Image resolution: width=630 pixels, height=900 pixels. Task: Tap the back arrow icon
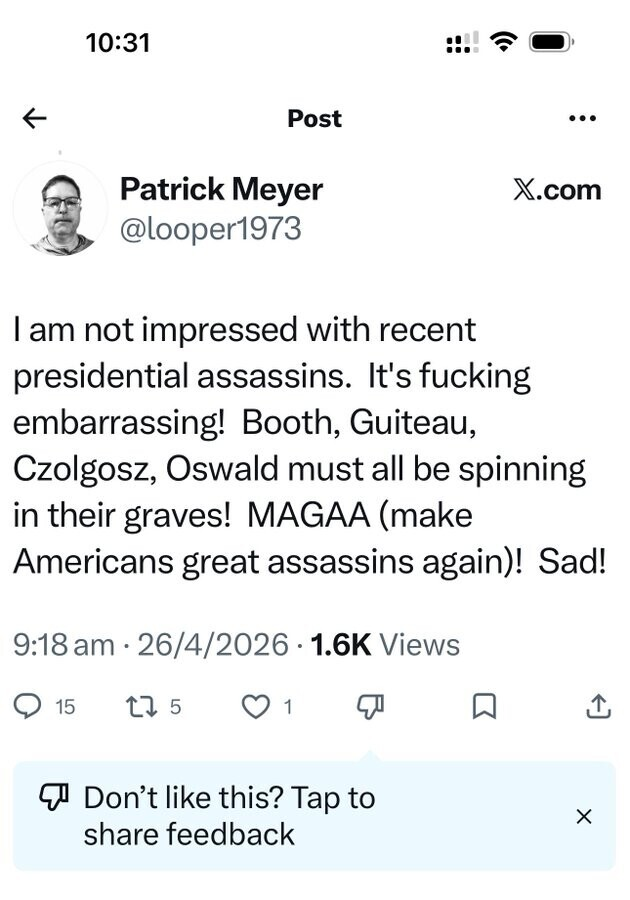[x=35, y=118]
